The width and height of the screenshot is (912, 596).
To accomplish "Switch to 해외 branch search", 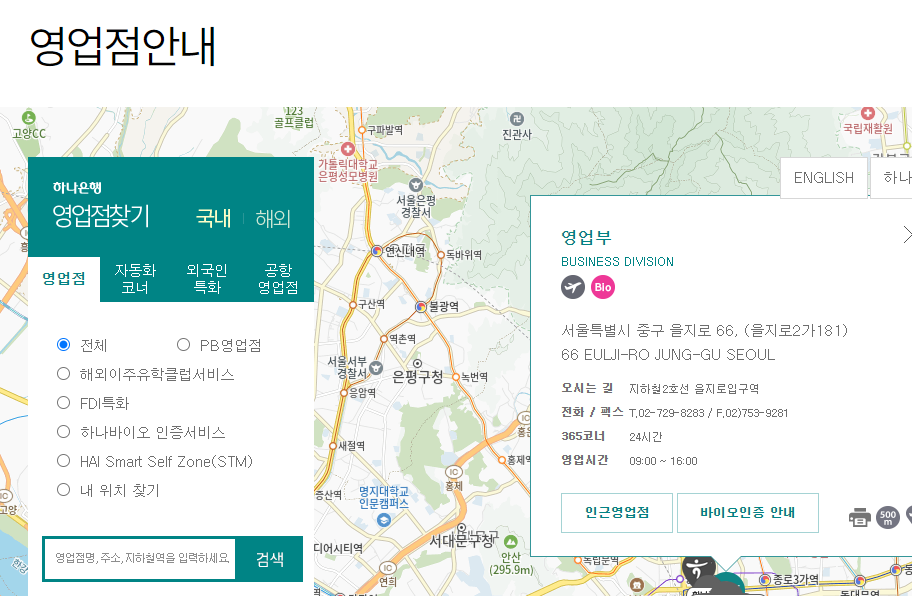I will 273,219.
